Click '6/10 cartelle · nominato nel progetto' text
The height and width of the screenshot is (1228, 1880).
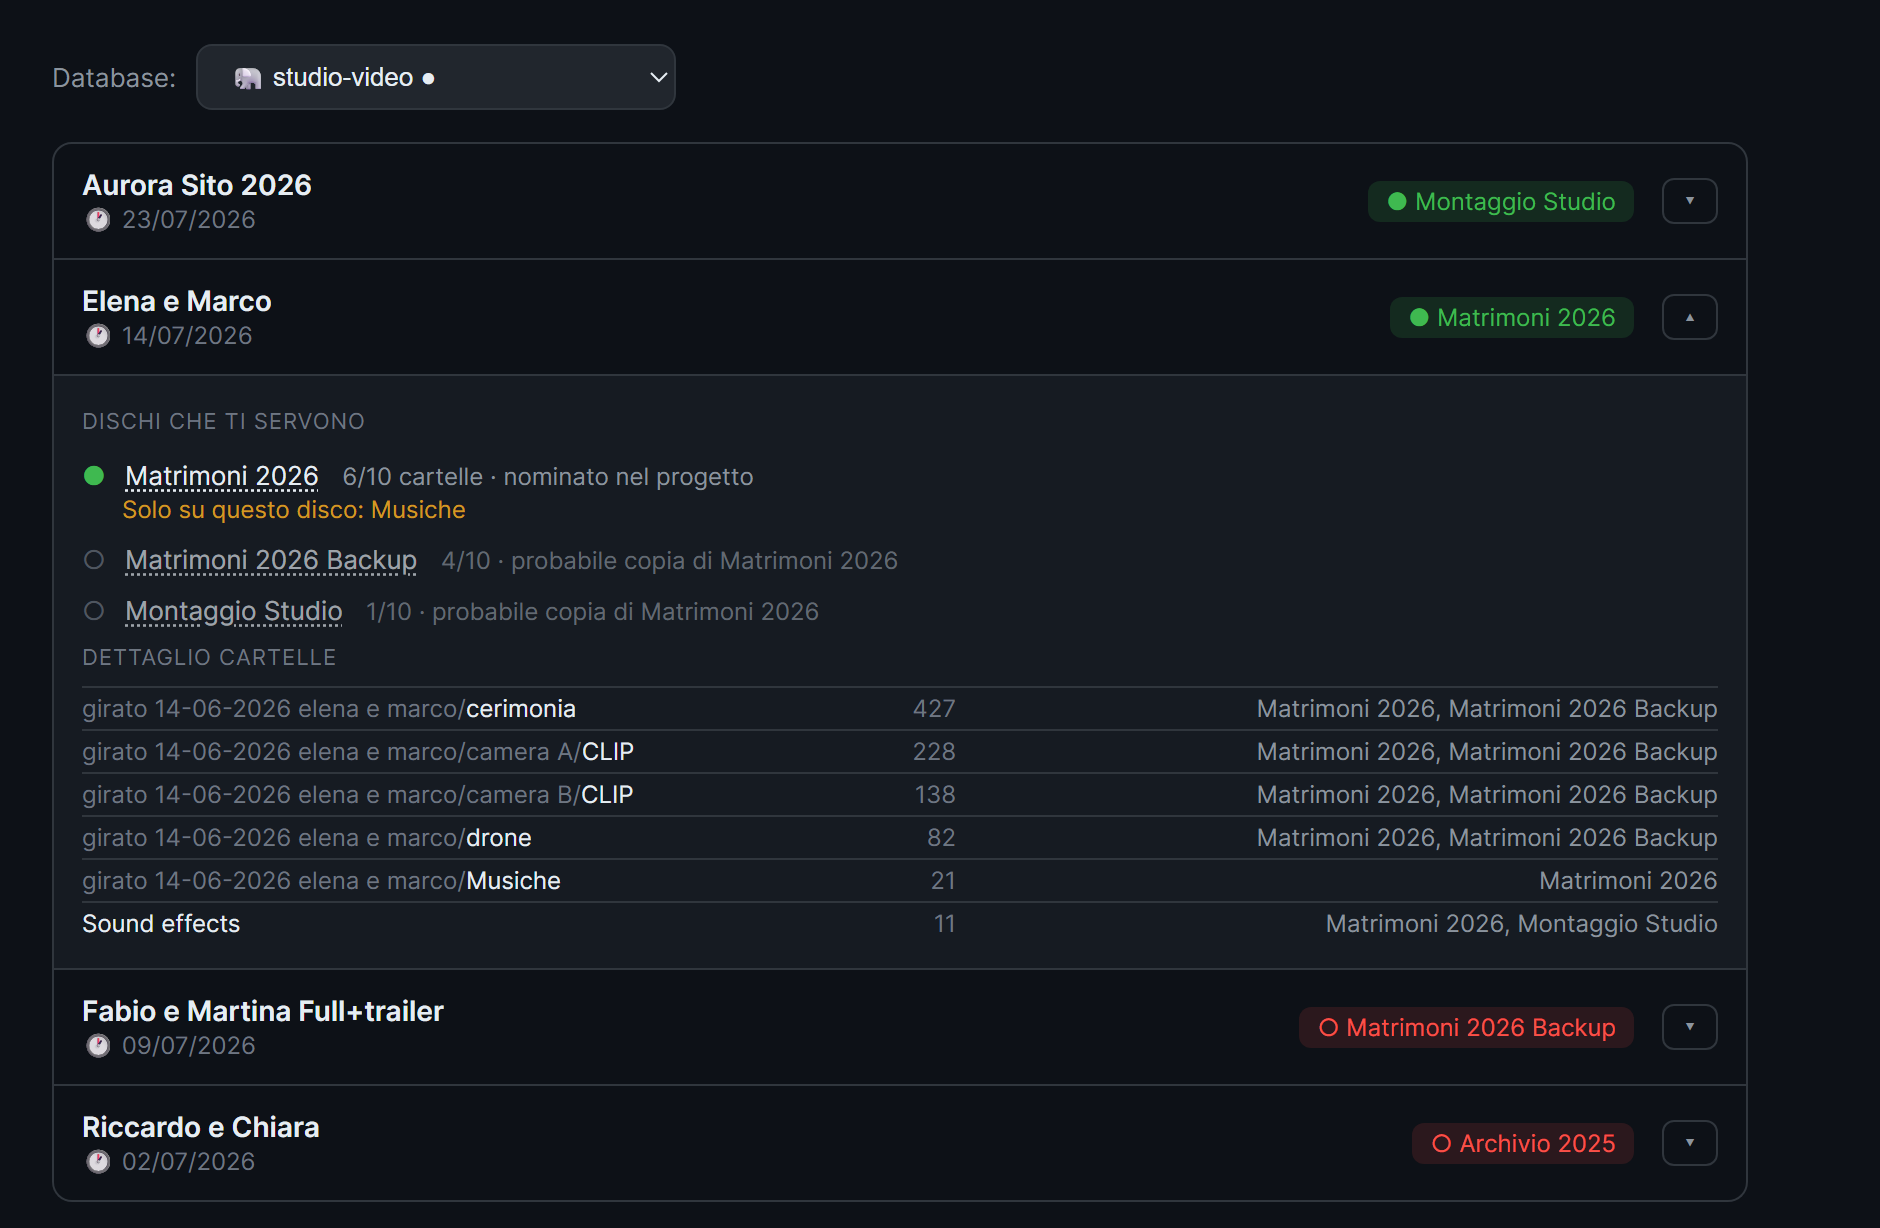(548, 477)
